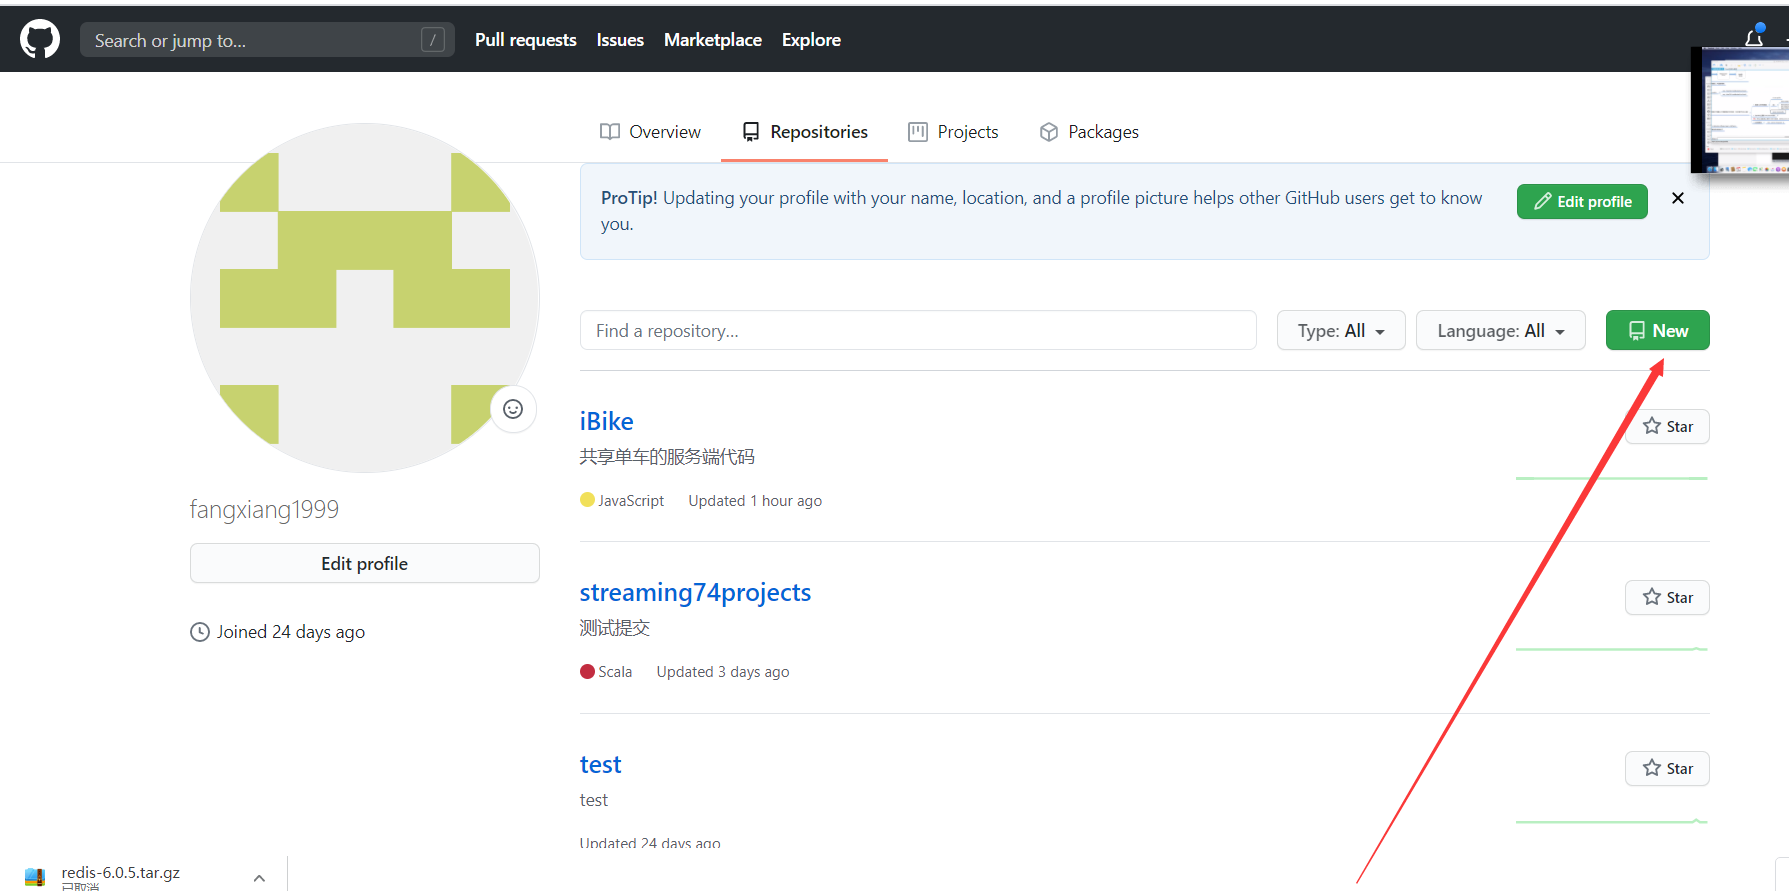Expand the redis download options chevron
This screenshot has height=891, width=1789.
click(259, 878)
